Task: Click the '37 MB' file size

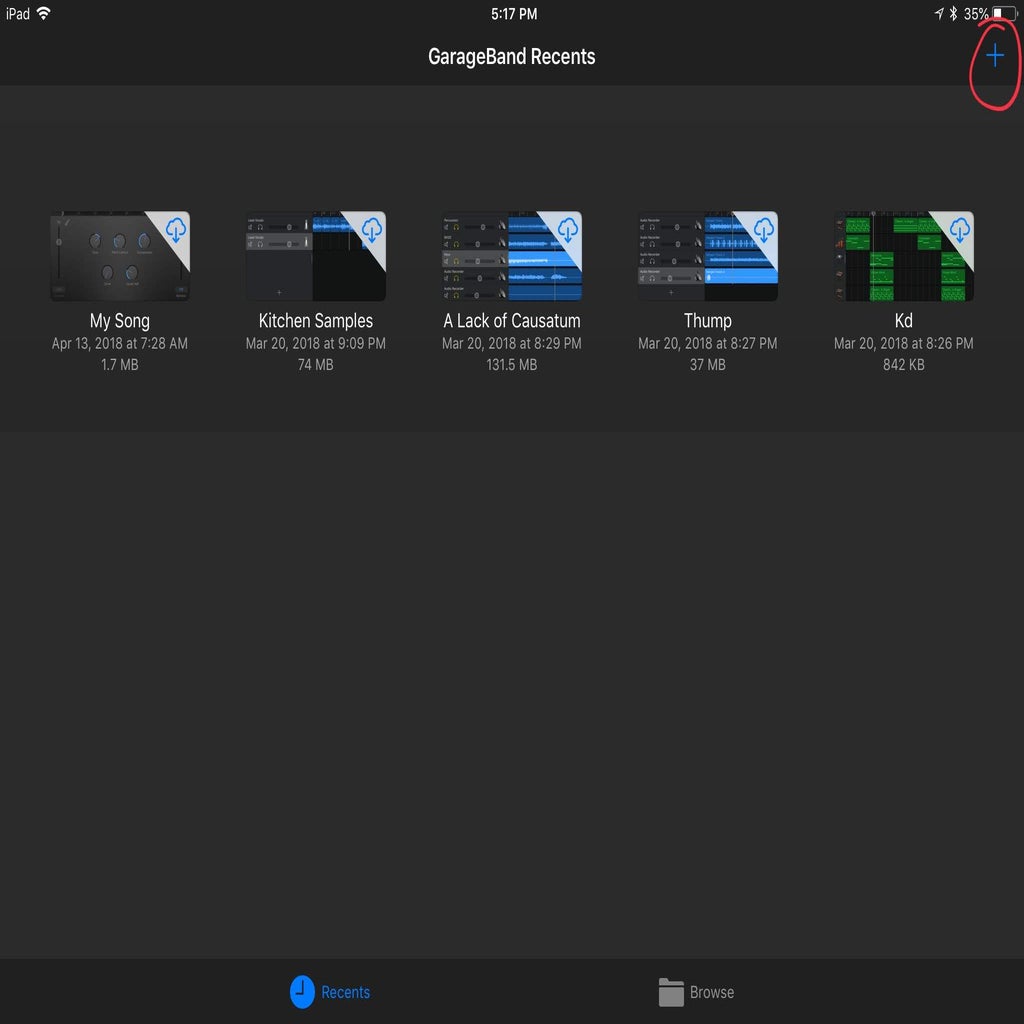Action: pos(707,365)
